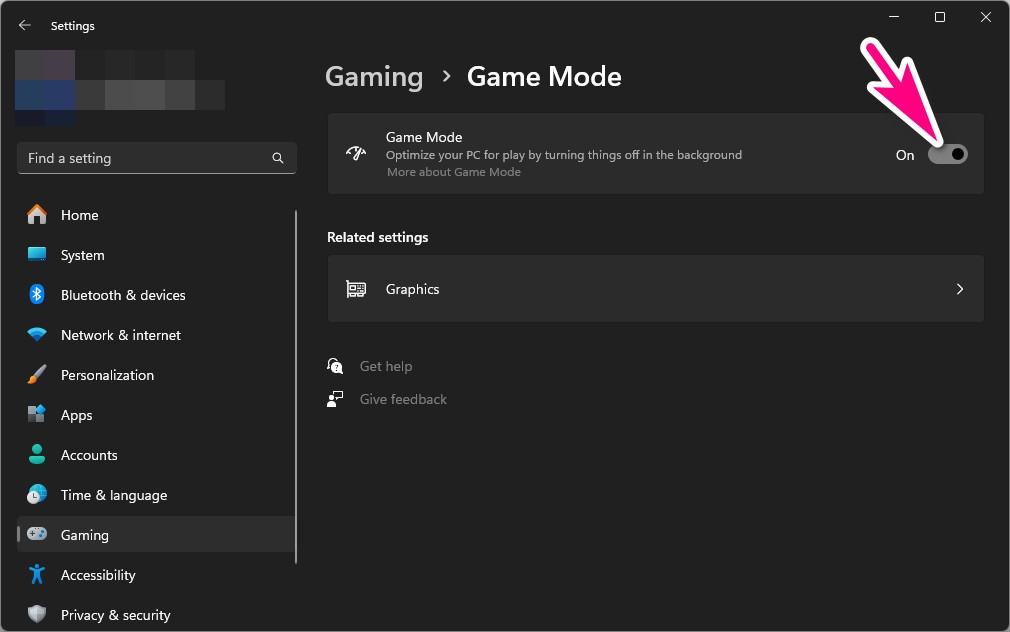Click the Accessibility figure icon
Viewport: 1010px width, 632px height.
[37, 575]
